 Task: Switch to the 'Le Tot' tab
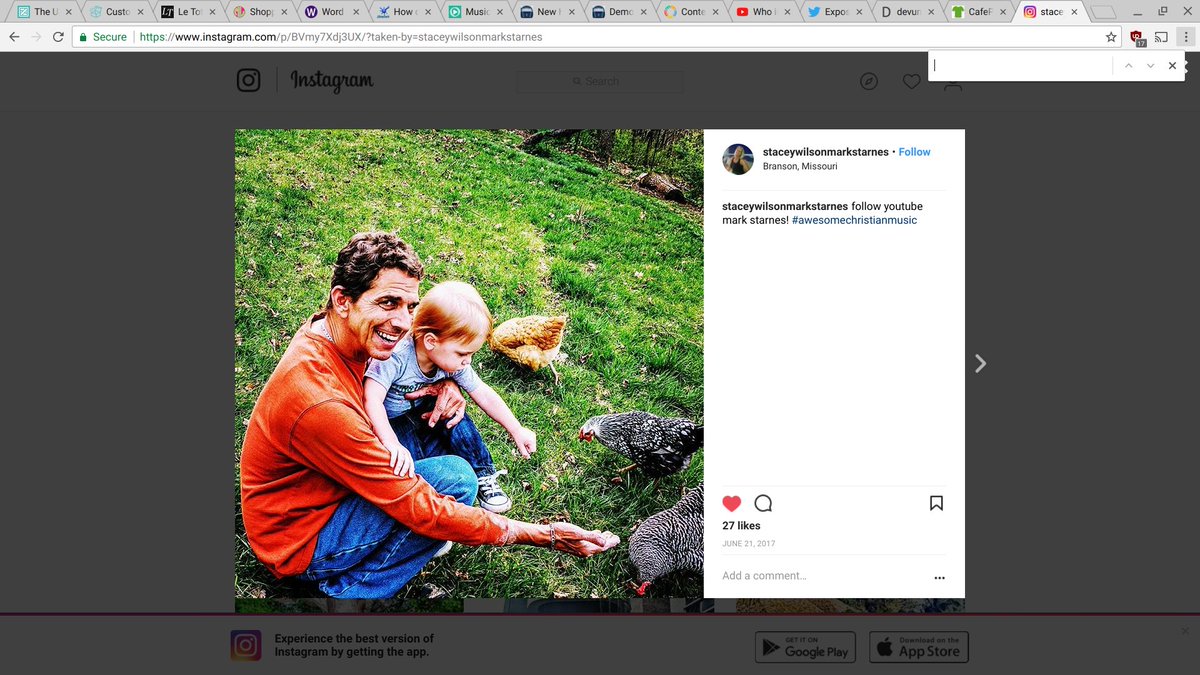[184, 12]
